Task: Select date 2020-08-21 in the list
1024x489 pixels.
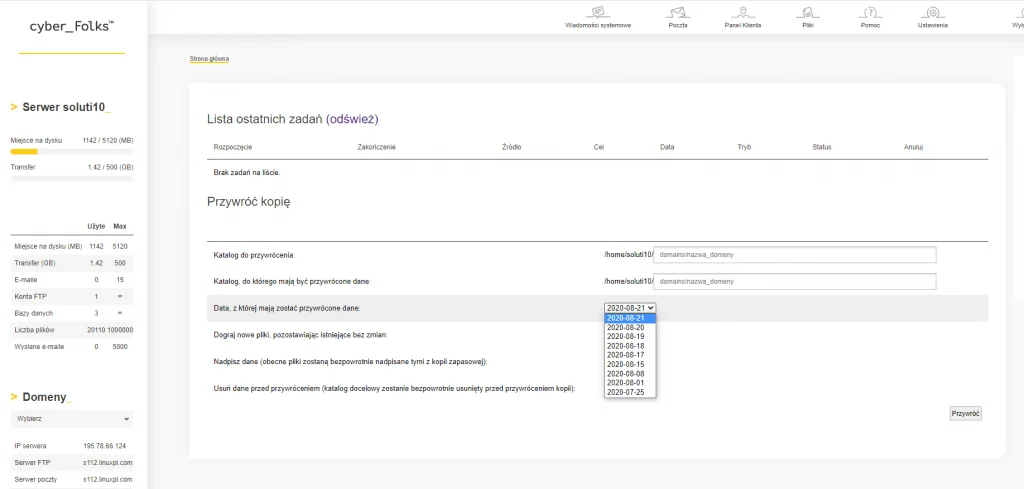Action: point(630,318)
